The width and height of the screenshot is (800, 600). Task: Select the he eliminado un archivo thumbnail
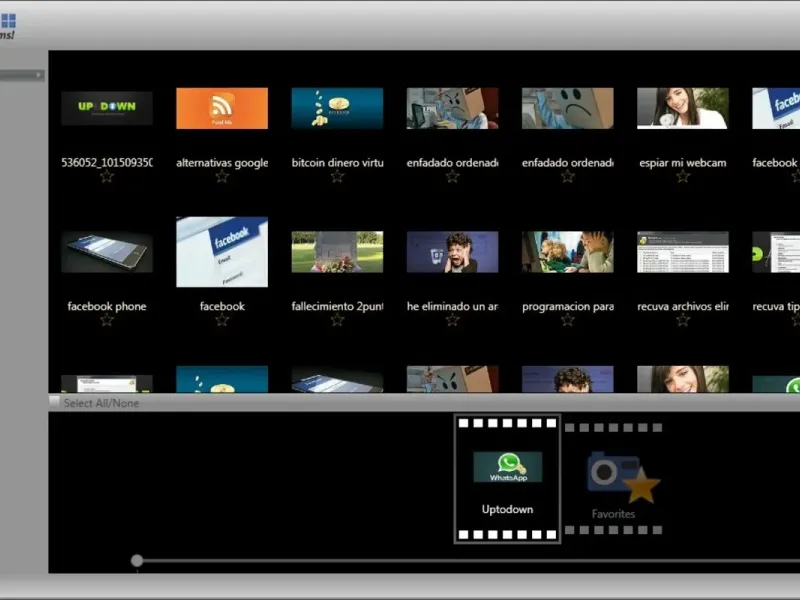[x=453, y=252]
